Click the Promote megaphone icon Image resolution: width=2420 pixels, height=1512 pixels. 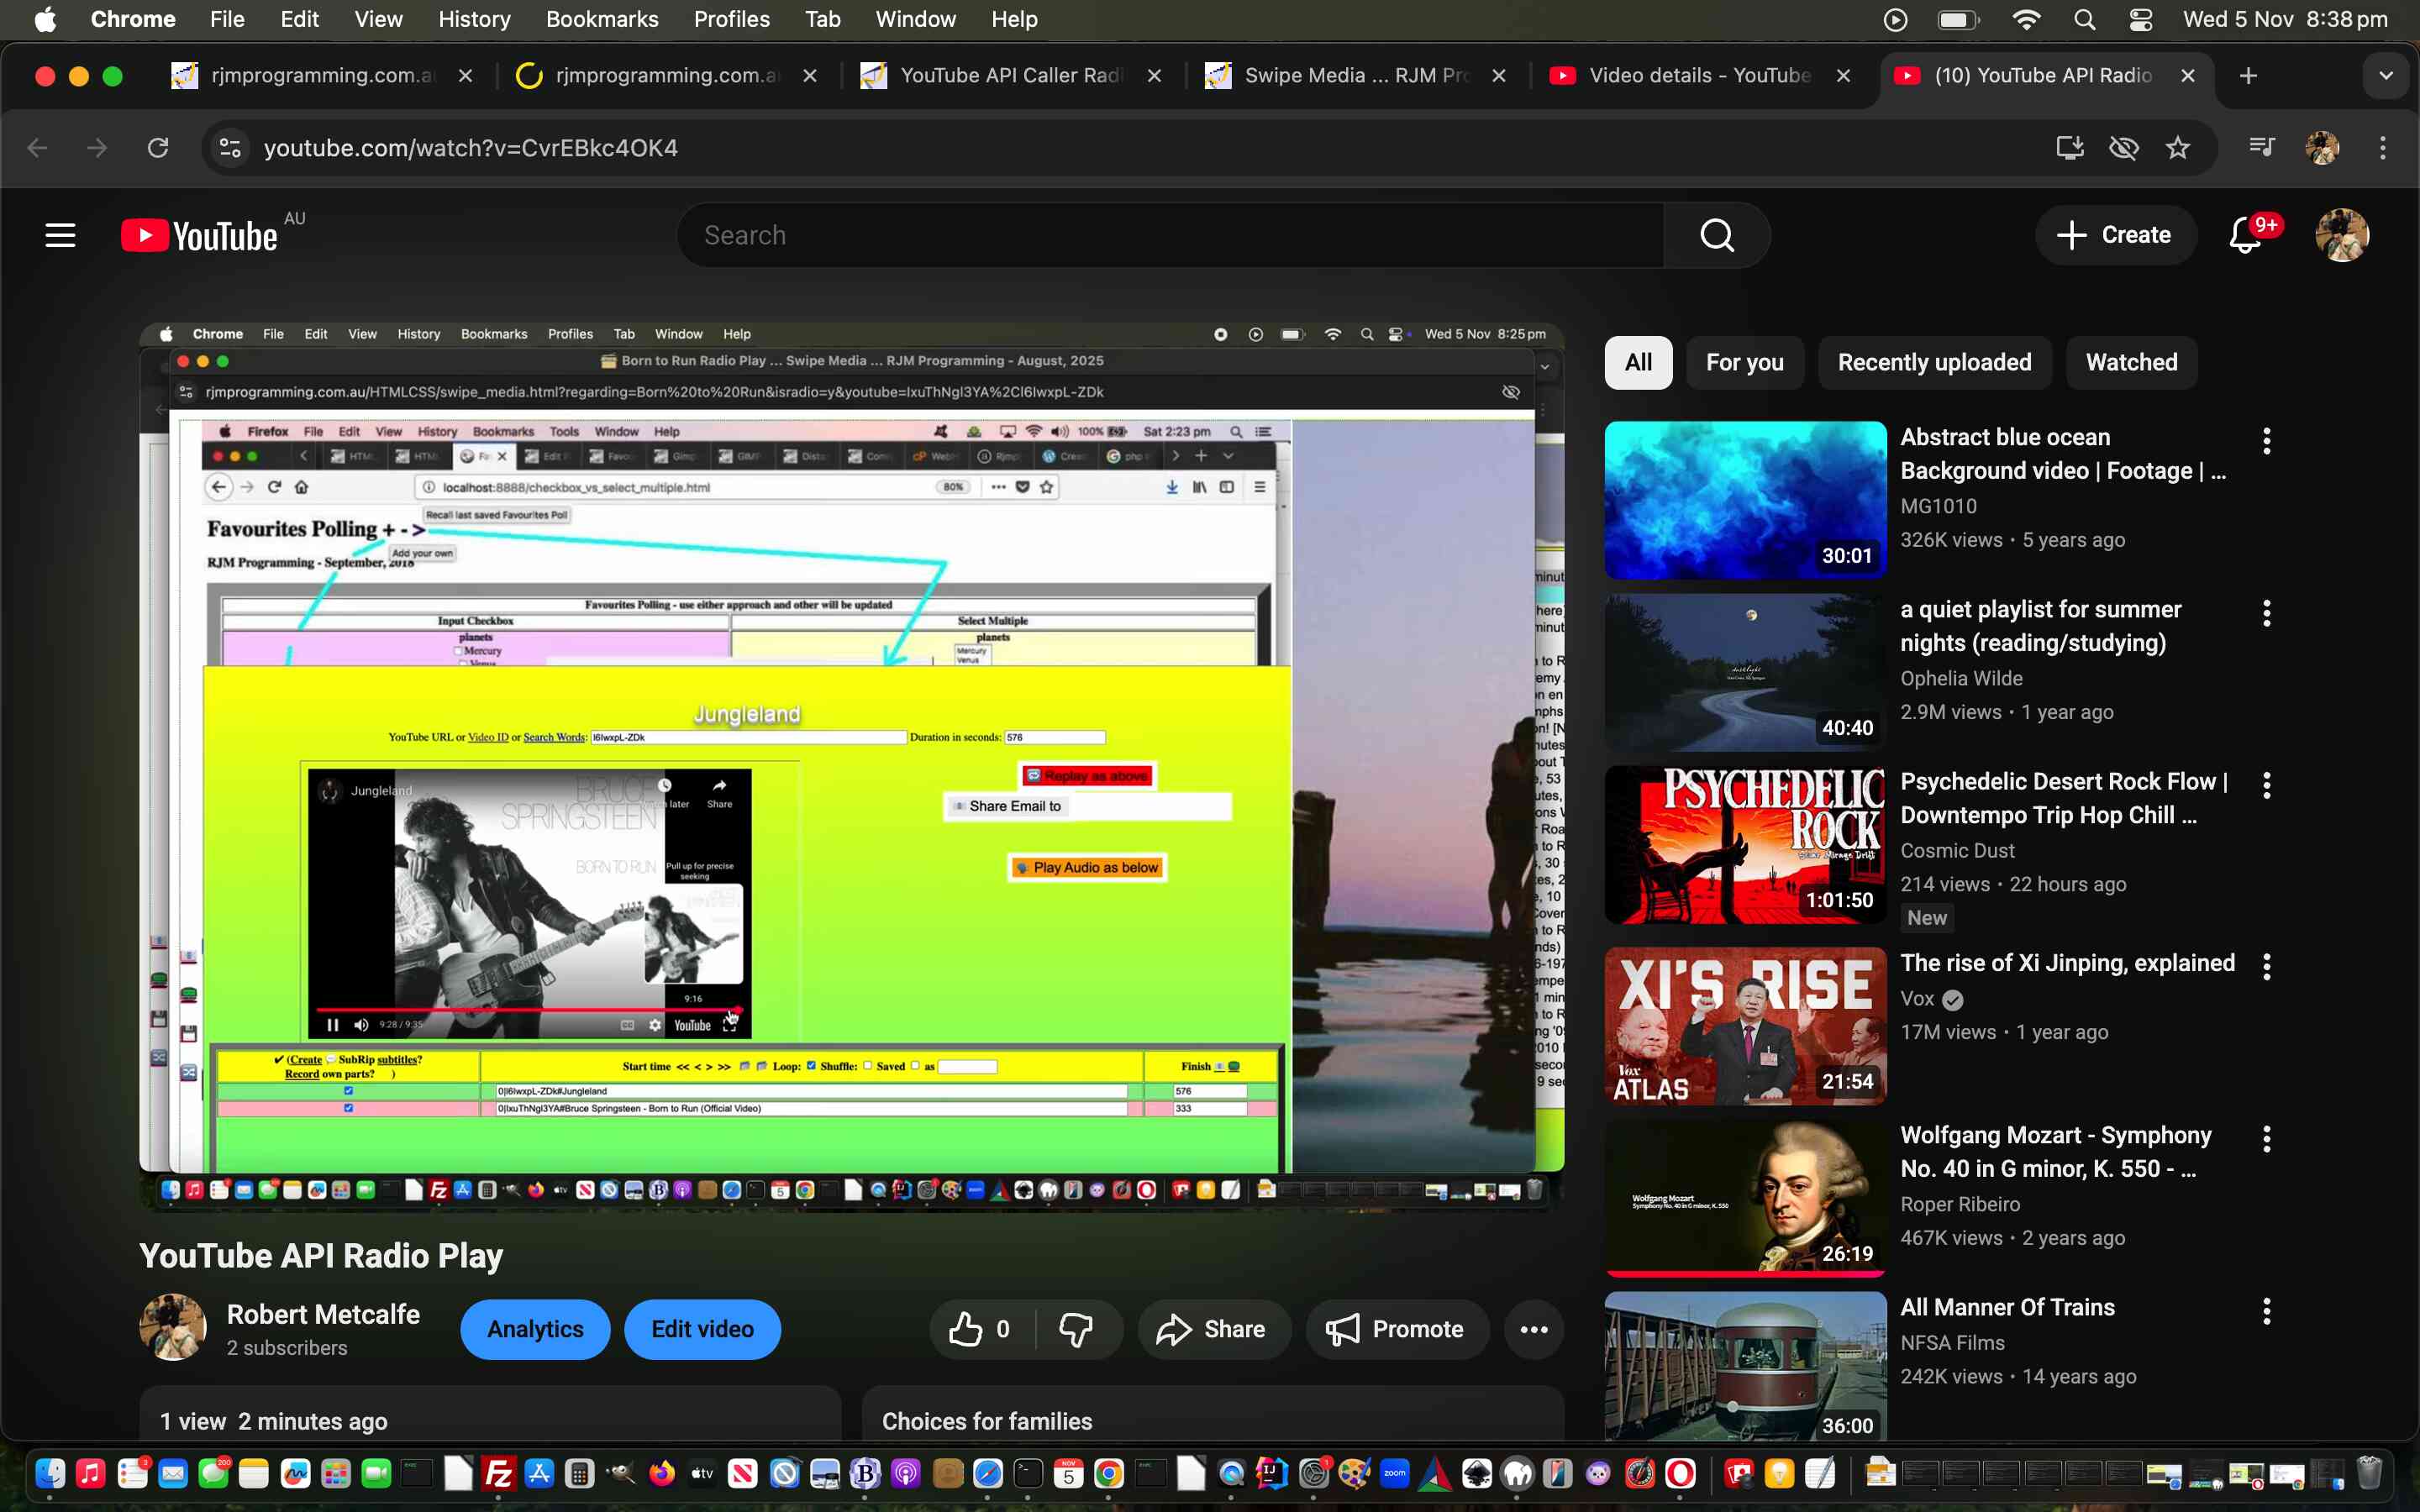[x=1344, y=1328]
